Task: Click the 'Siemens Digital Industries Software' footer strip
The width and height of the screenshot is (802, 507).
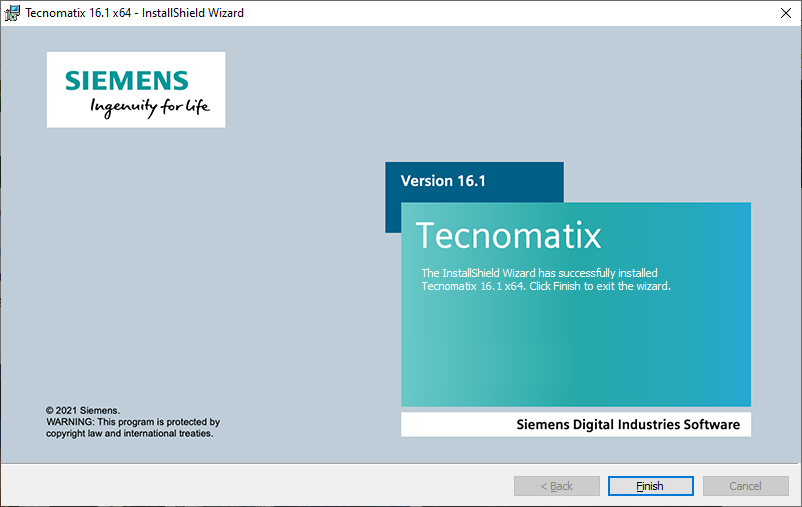Action: 627,424
